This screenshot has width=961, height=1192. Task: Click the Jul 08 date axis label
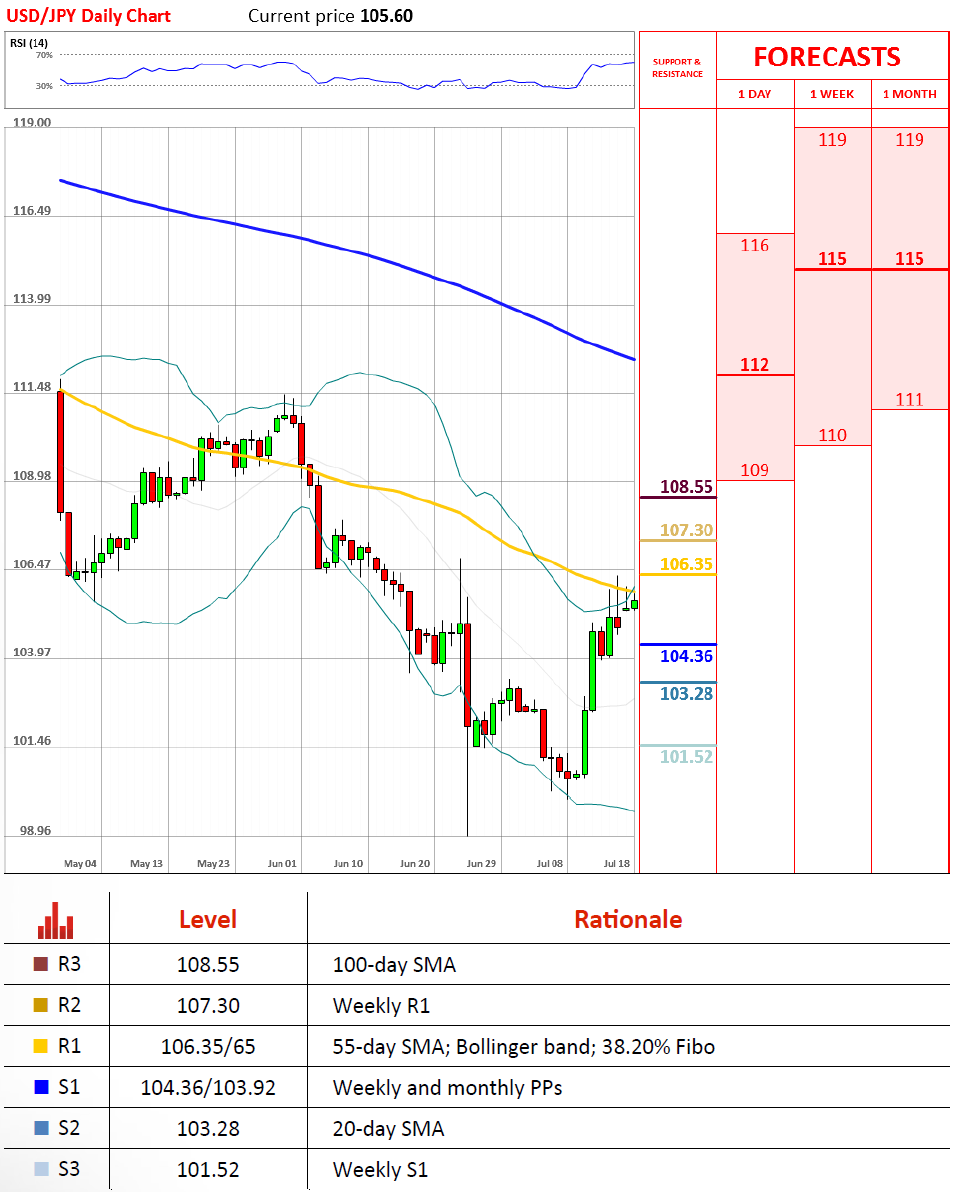point(550,864)
